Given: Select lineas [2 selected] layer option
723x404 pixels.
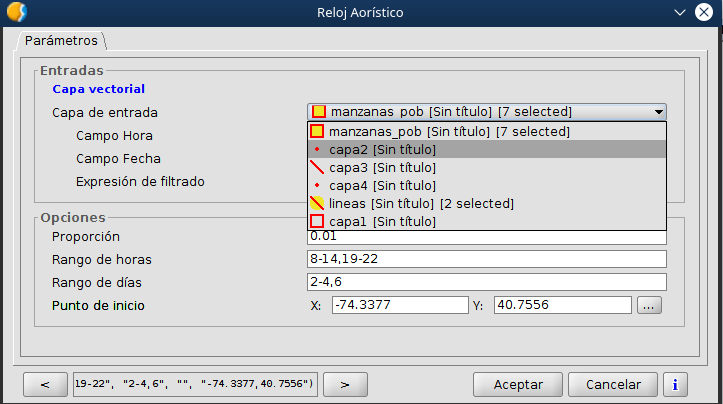Looking at the screenshot, I should (420, 203).
